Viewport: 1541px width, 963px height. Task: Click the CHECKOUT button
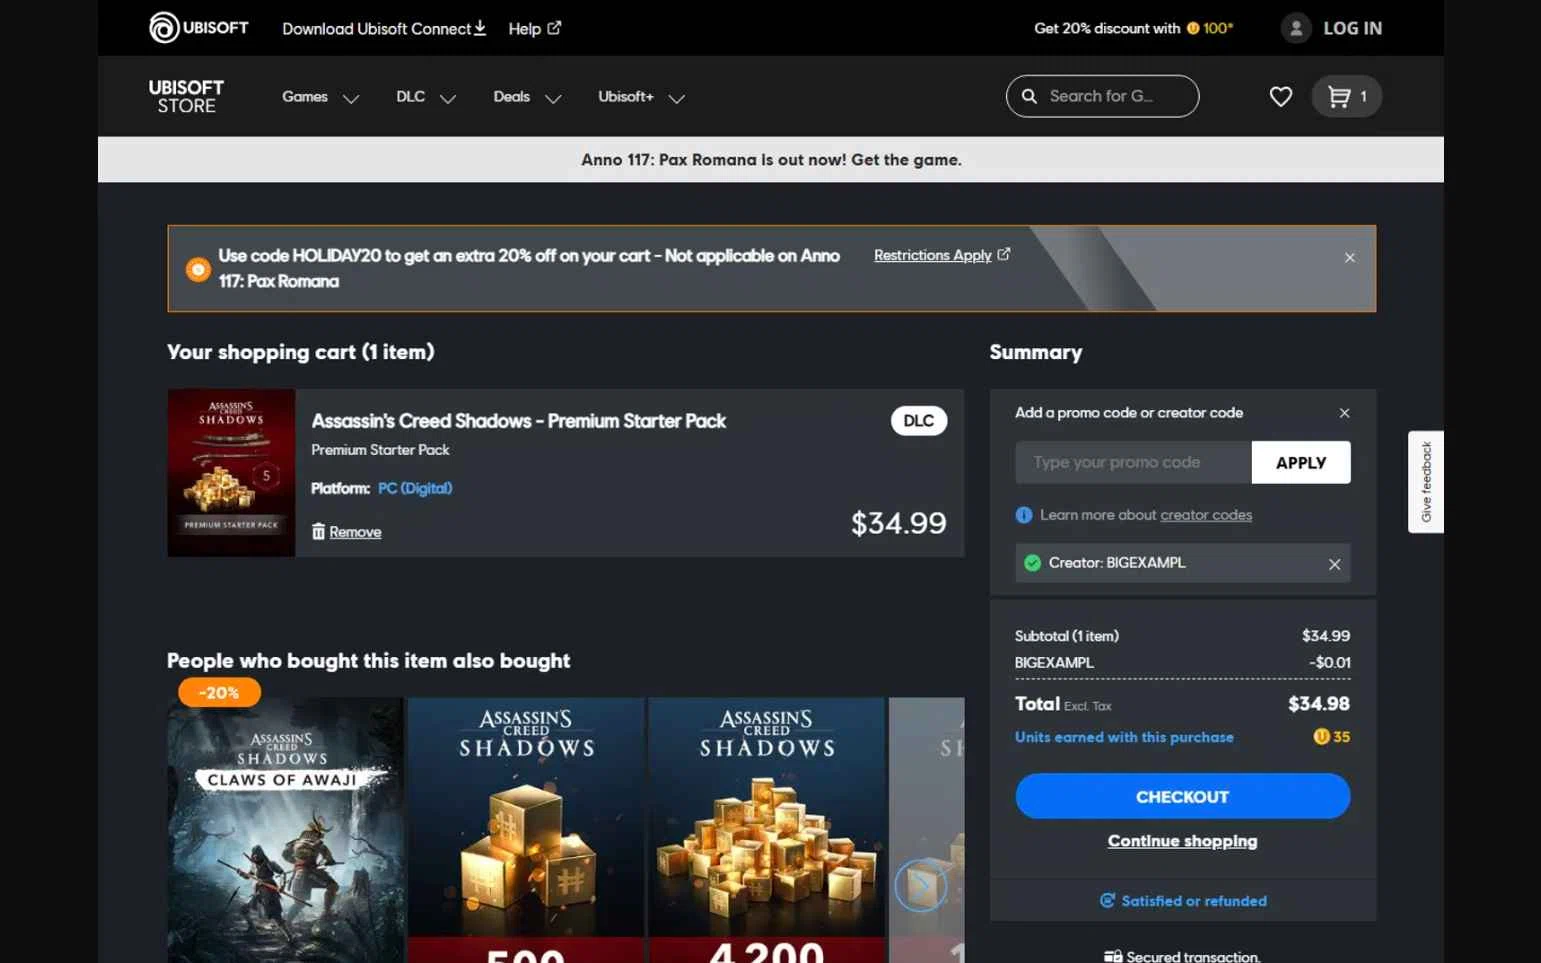coord(1182,796)
